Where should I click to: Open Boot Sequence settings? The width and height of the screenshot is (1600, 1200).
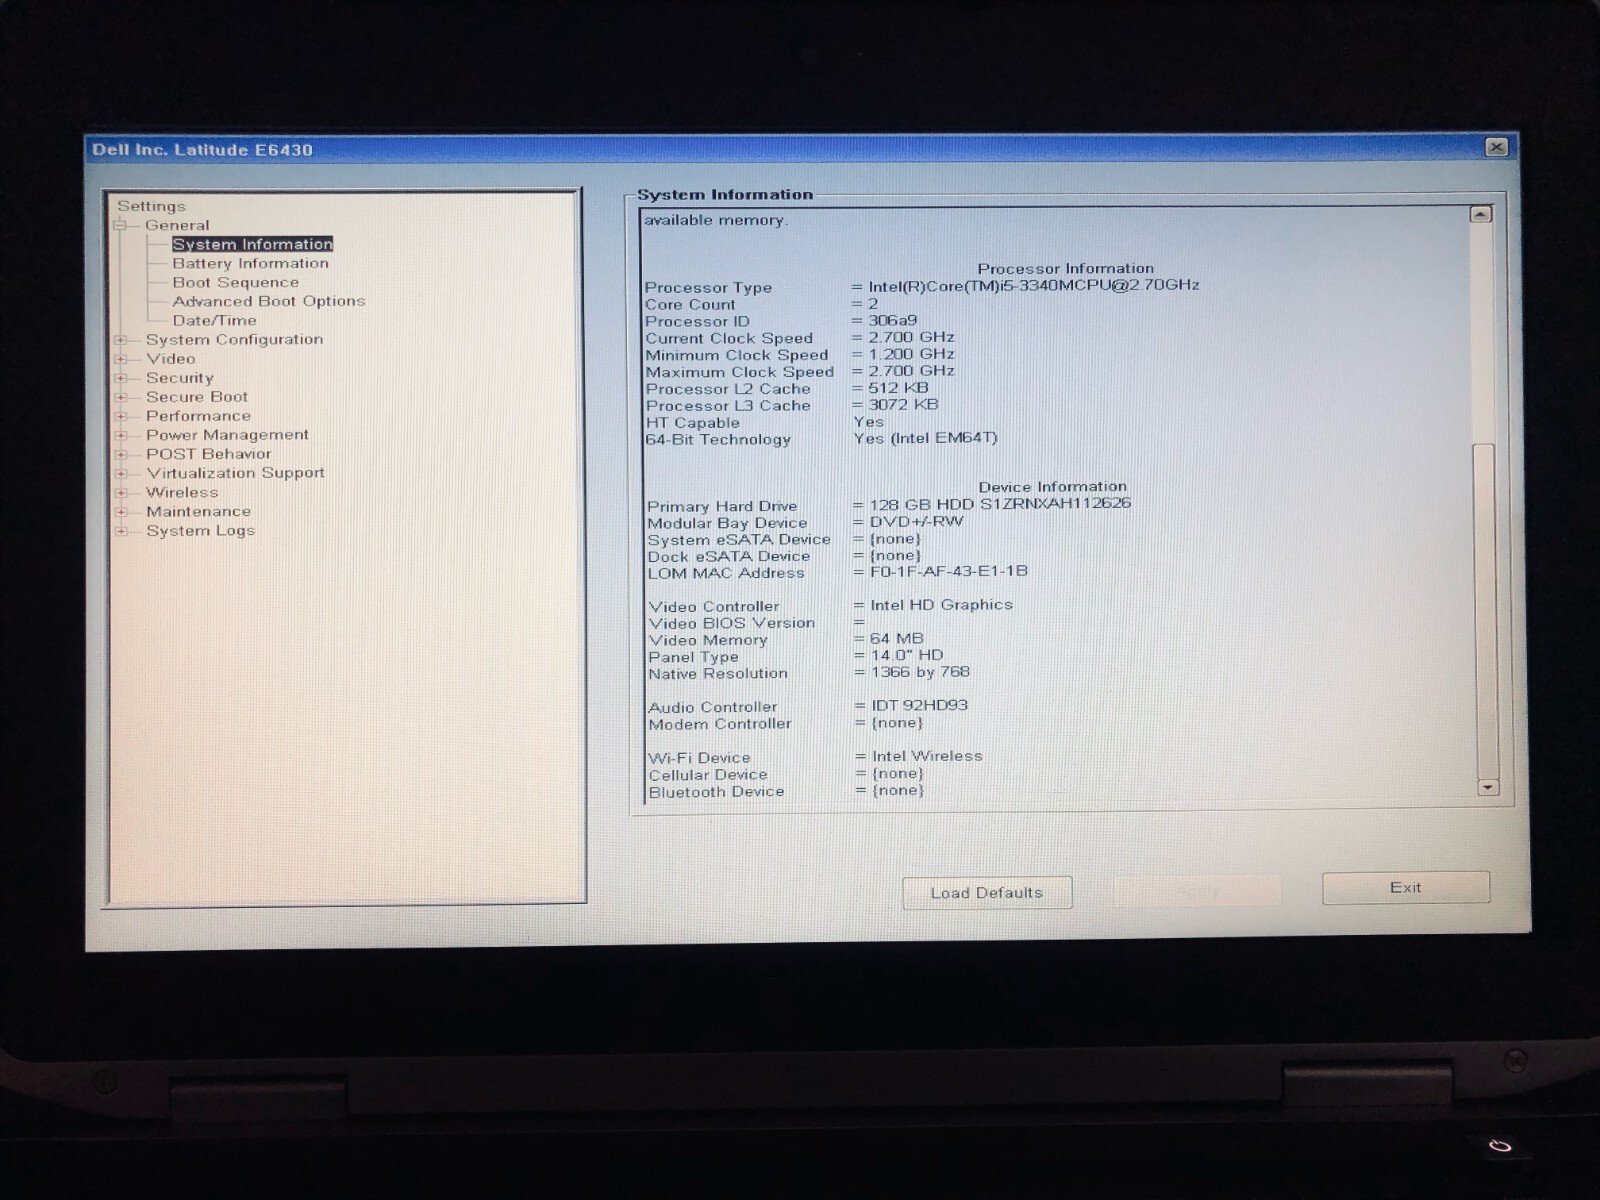click(235, 282)
